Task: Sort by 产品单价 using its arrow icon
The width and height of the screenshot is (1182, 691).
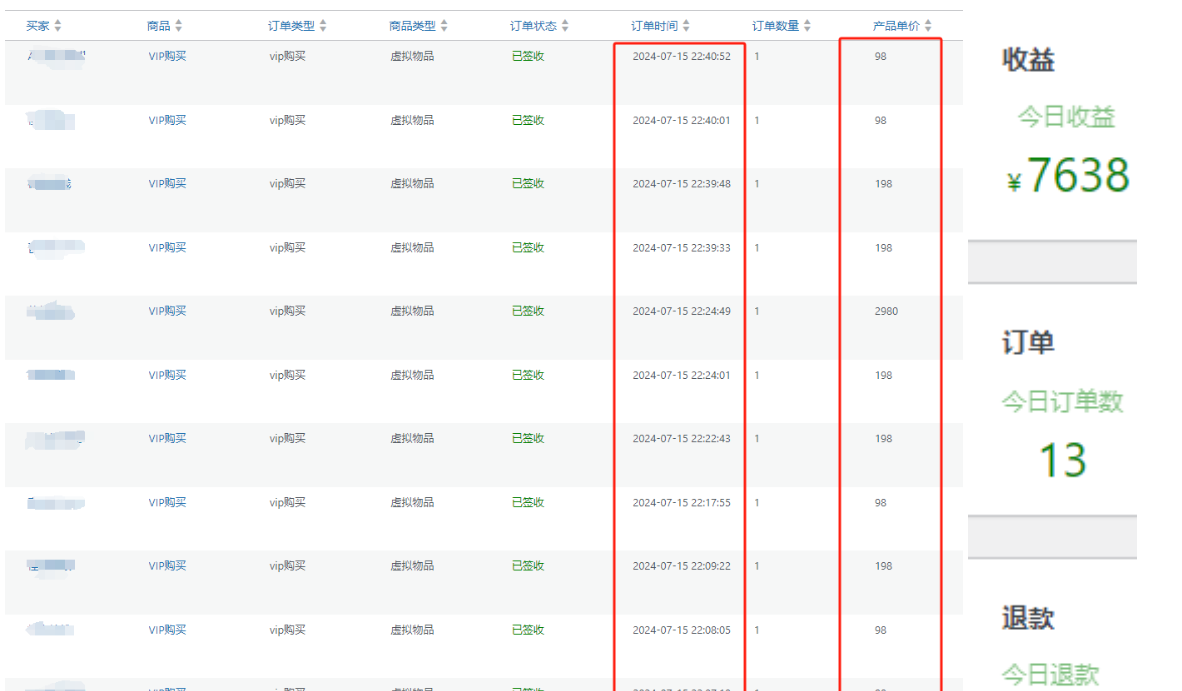Action: tap(928, 26)
